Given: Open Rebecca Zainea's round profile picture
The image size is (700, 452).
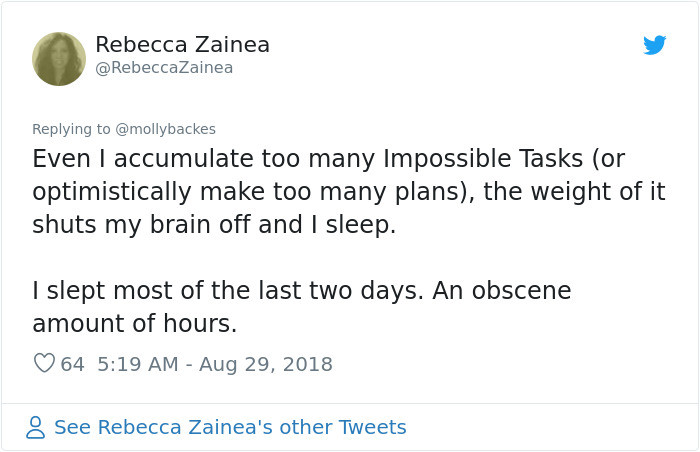Looking at the screenshot, I should tap(59, 59).
